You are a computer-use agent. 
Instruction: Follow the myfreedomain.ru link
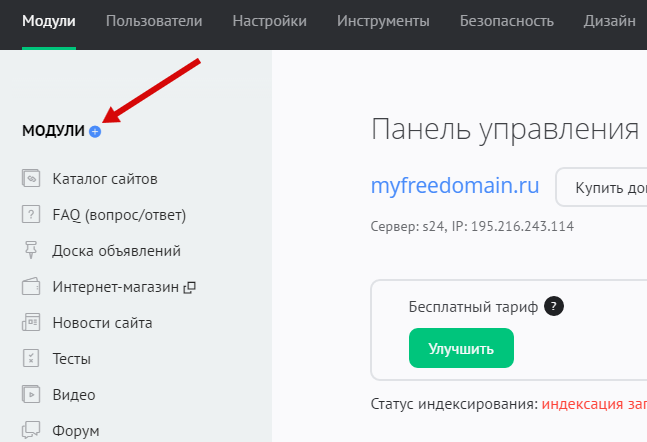455,186
